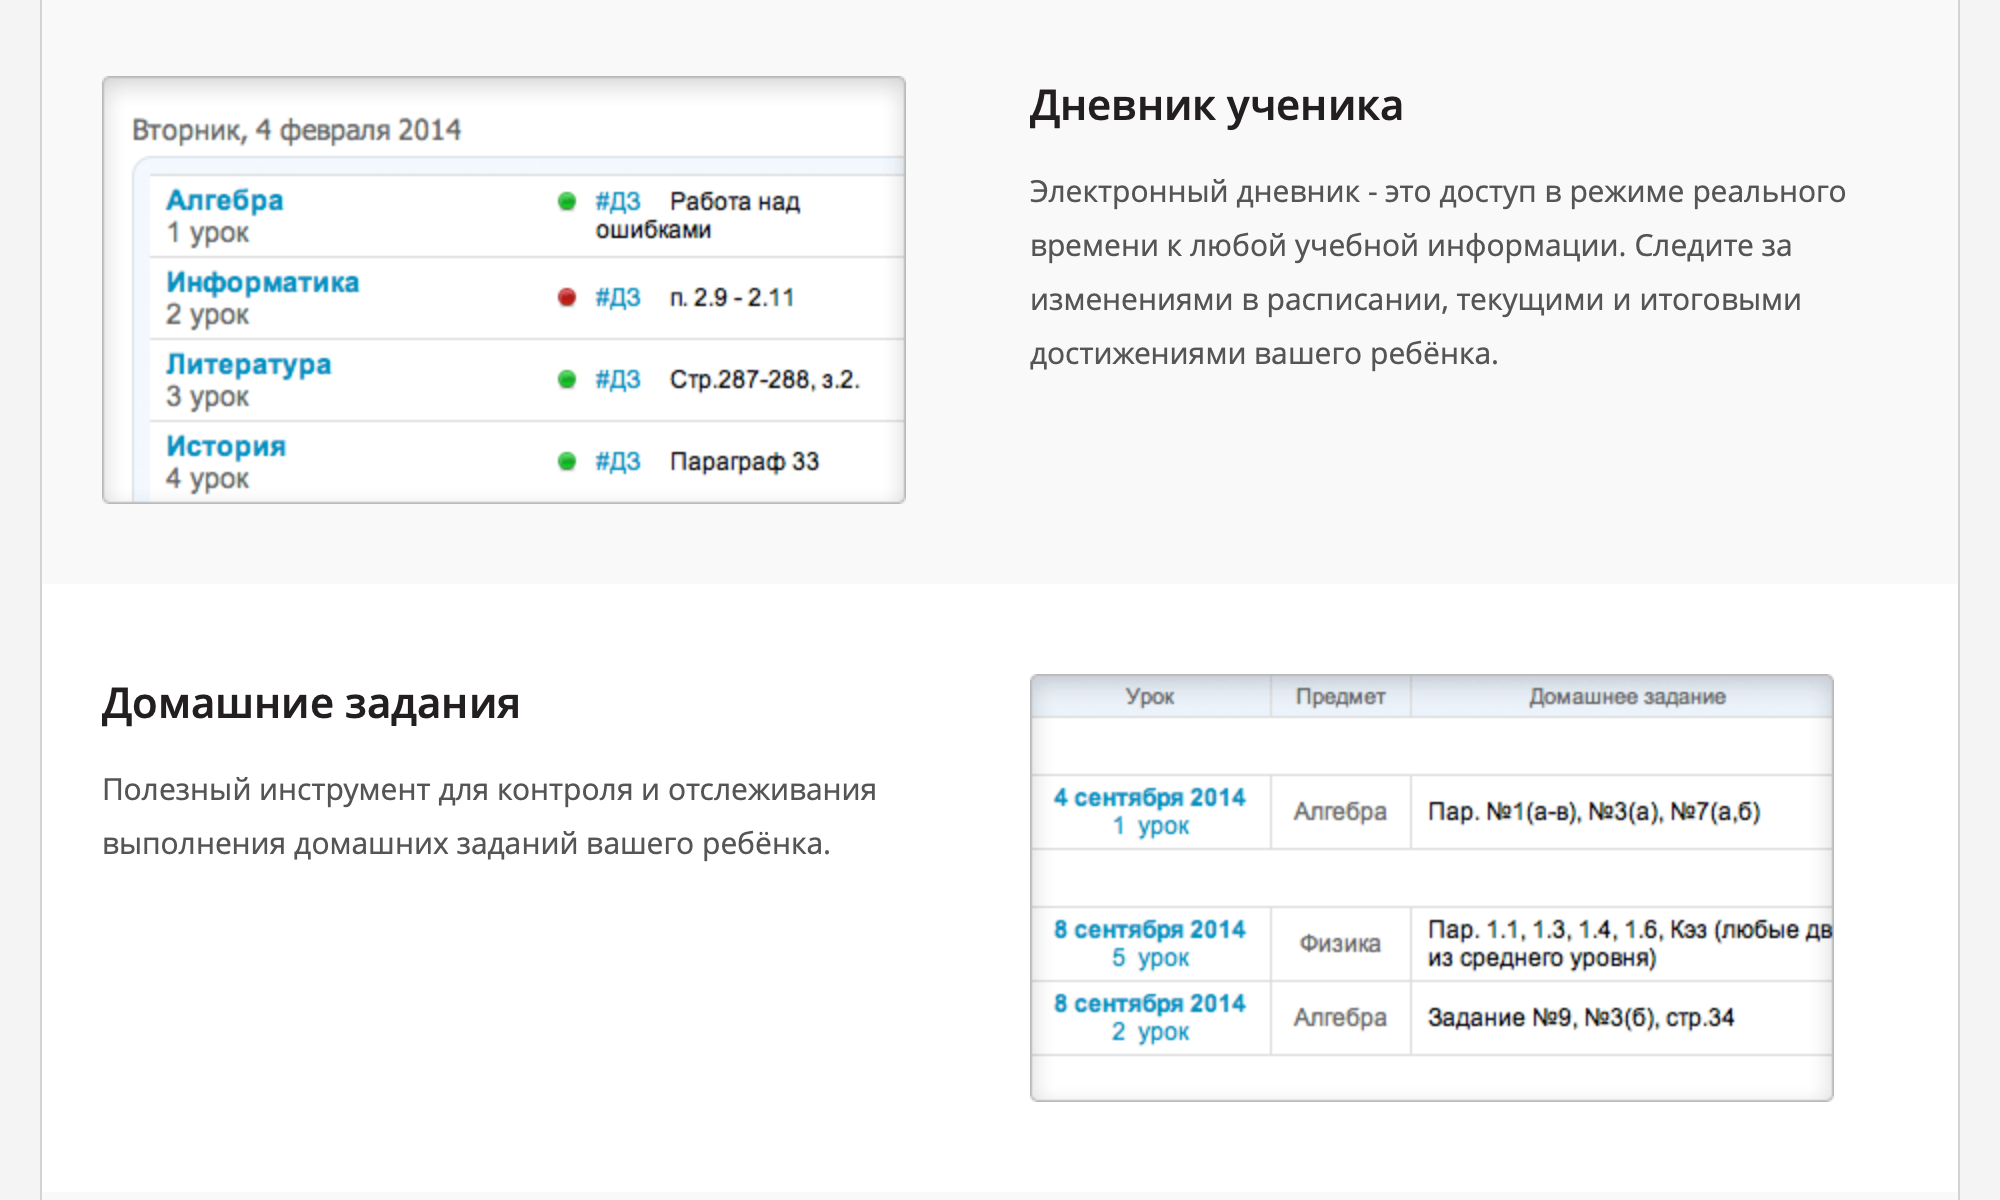Click the История lesson link
Screen dimensions: 2000x1200
pos(226,446)
